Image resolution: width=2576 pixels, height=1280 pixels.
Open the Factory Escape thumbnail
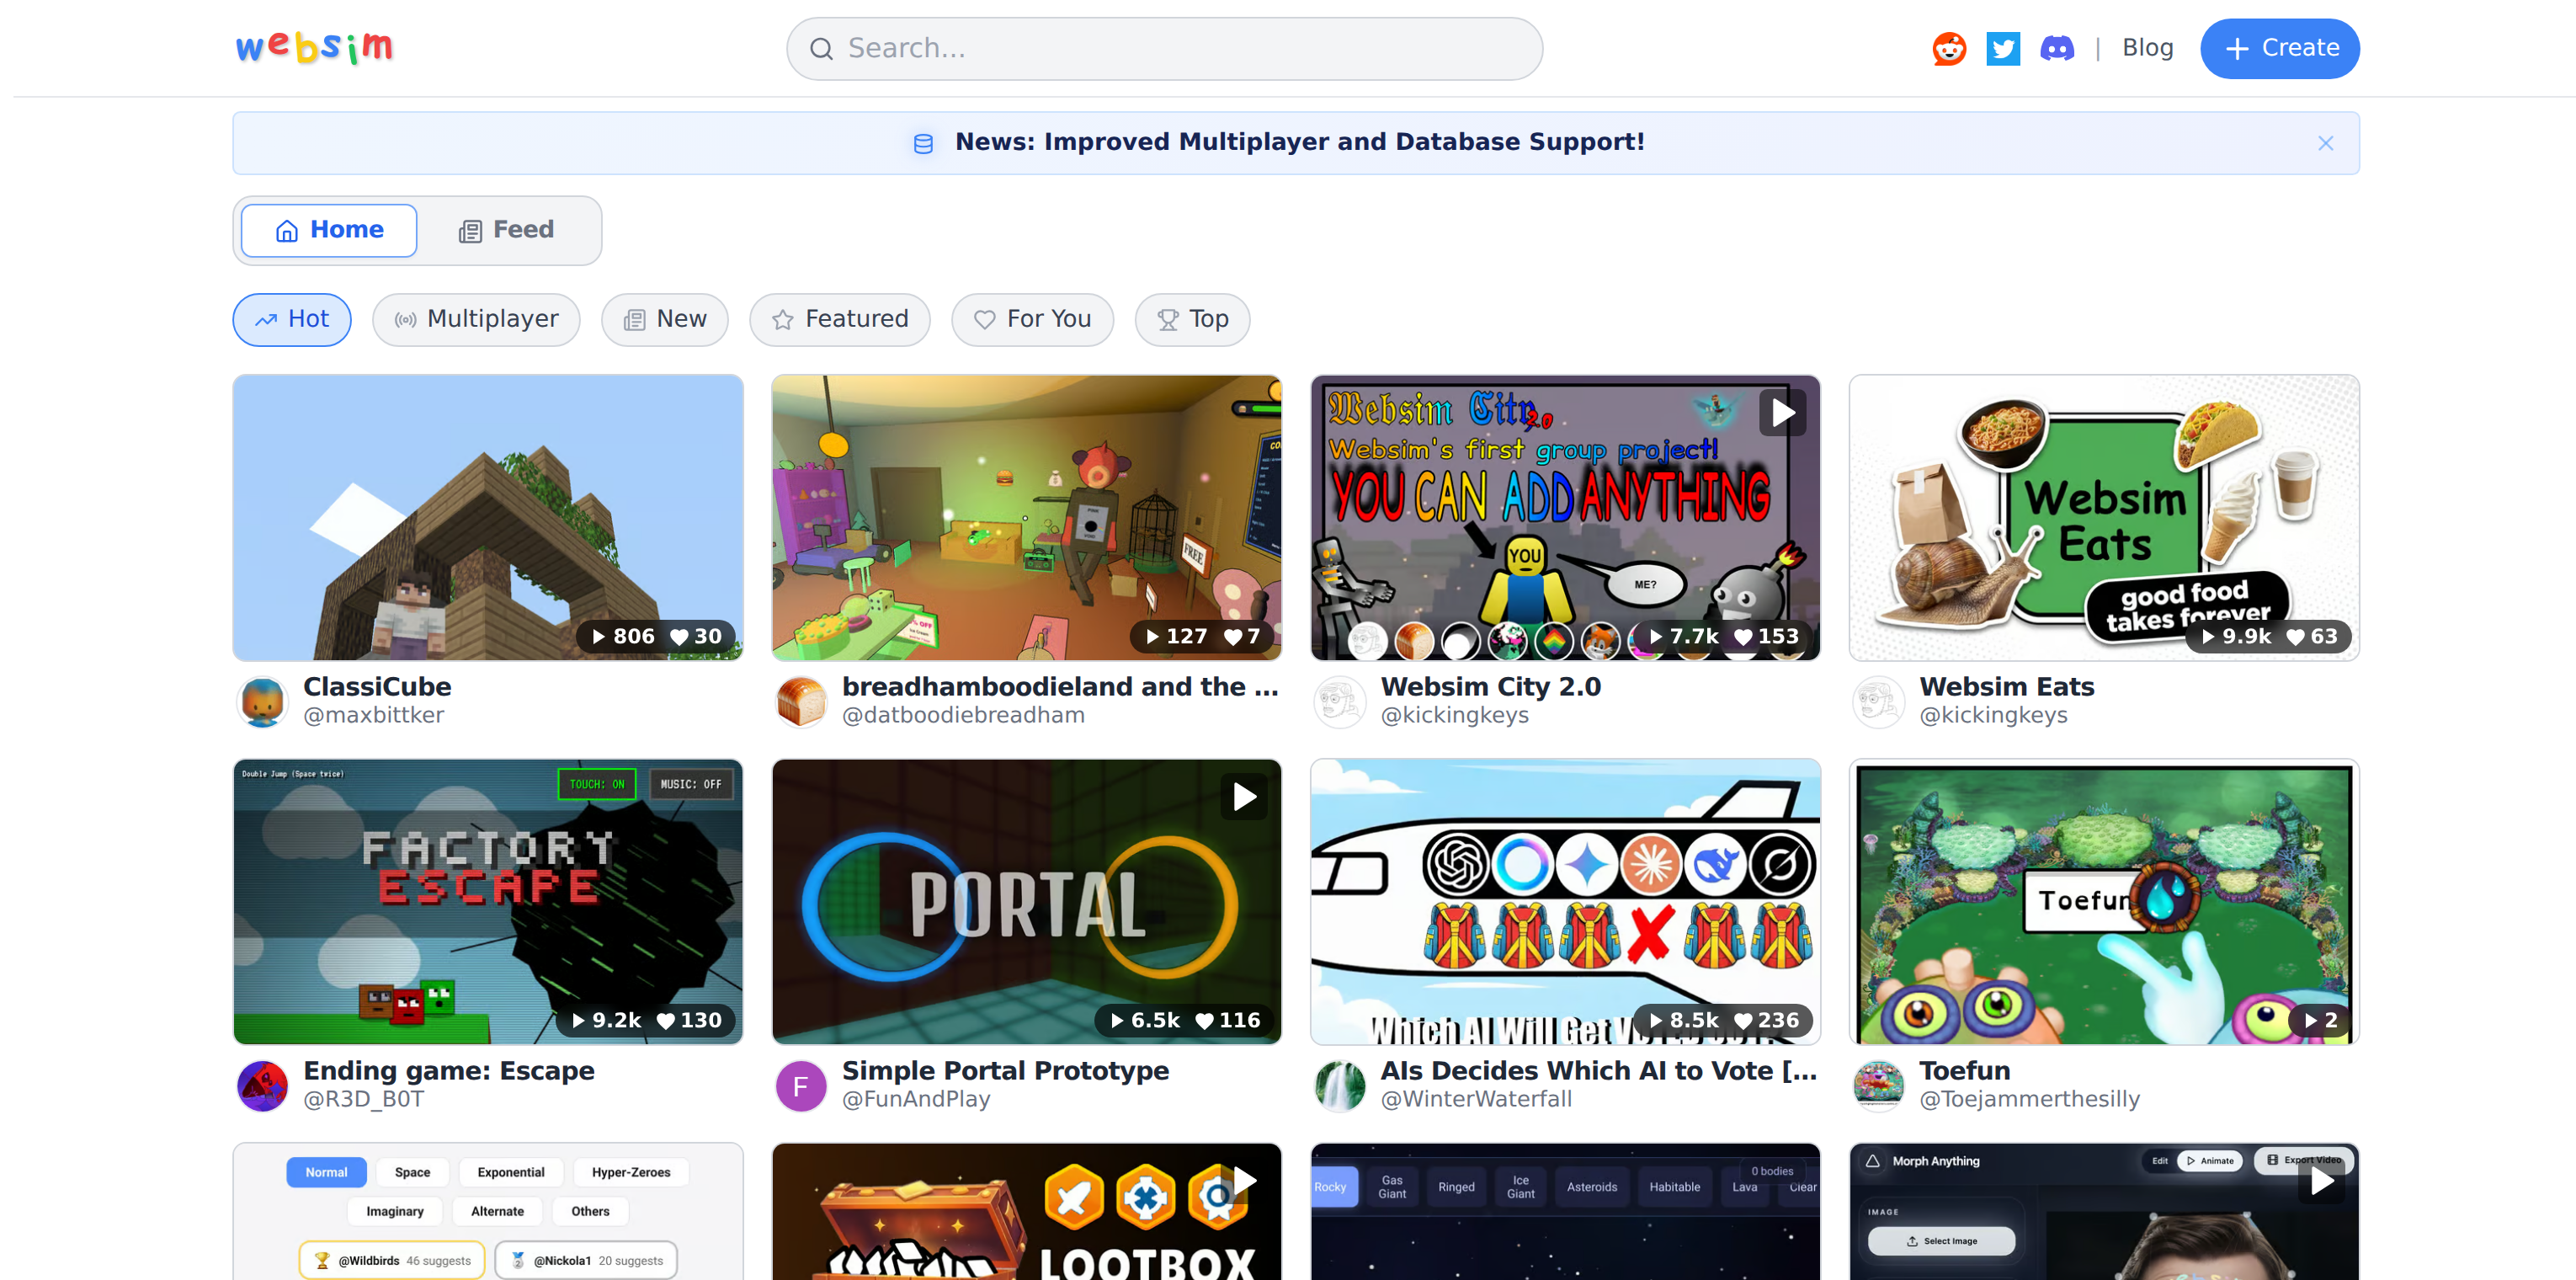(x=488, y=901)
